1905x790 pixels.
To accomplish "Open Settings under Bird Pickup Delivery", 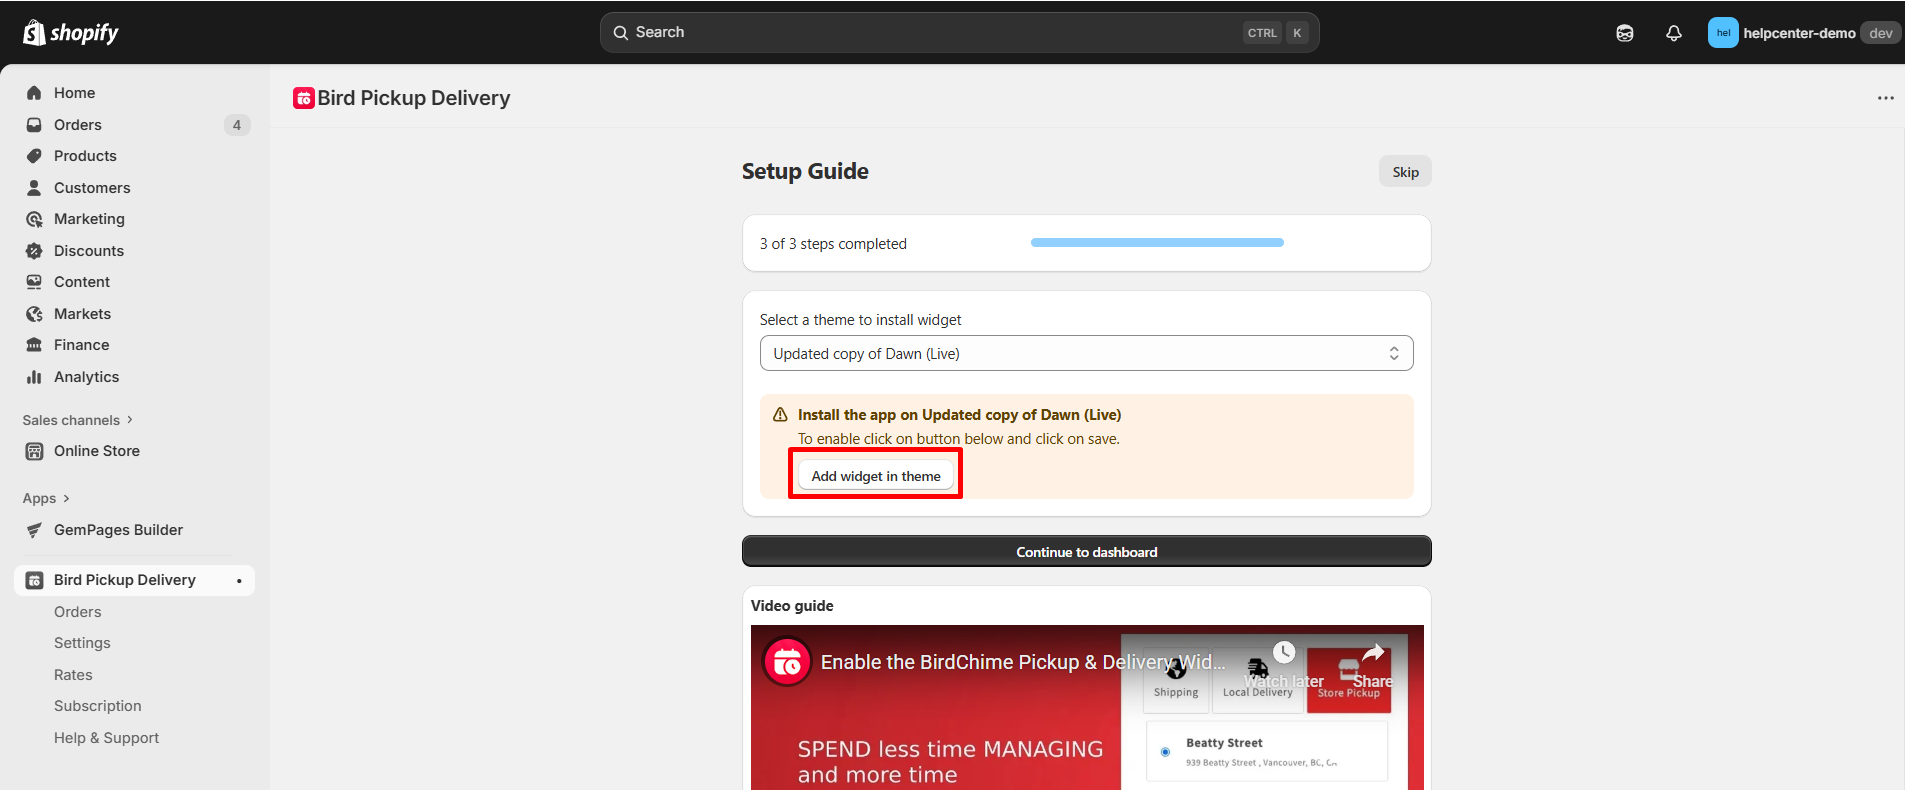I will (82, 643).
